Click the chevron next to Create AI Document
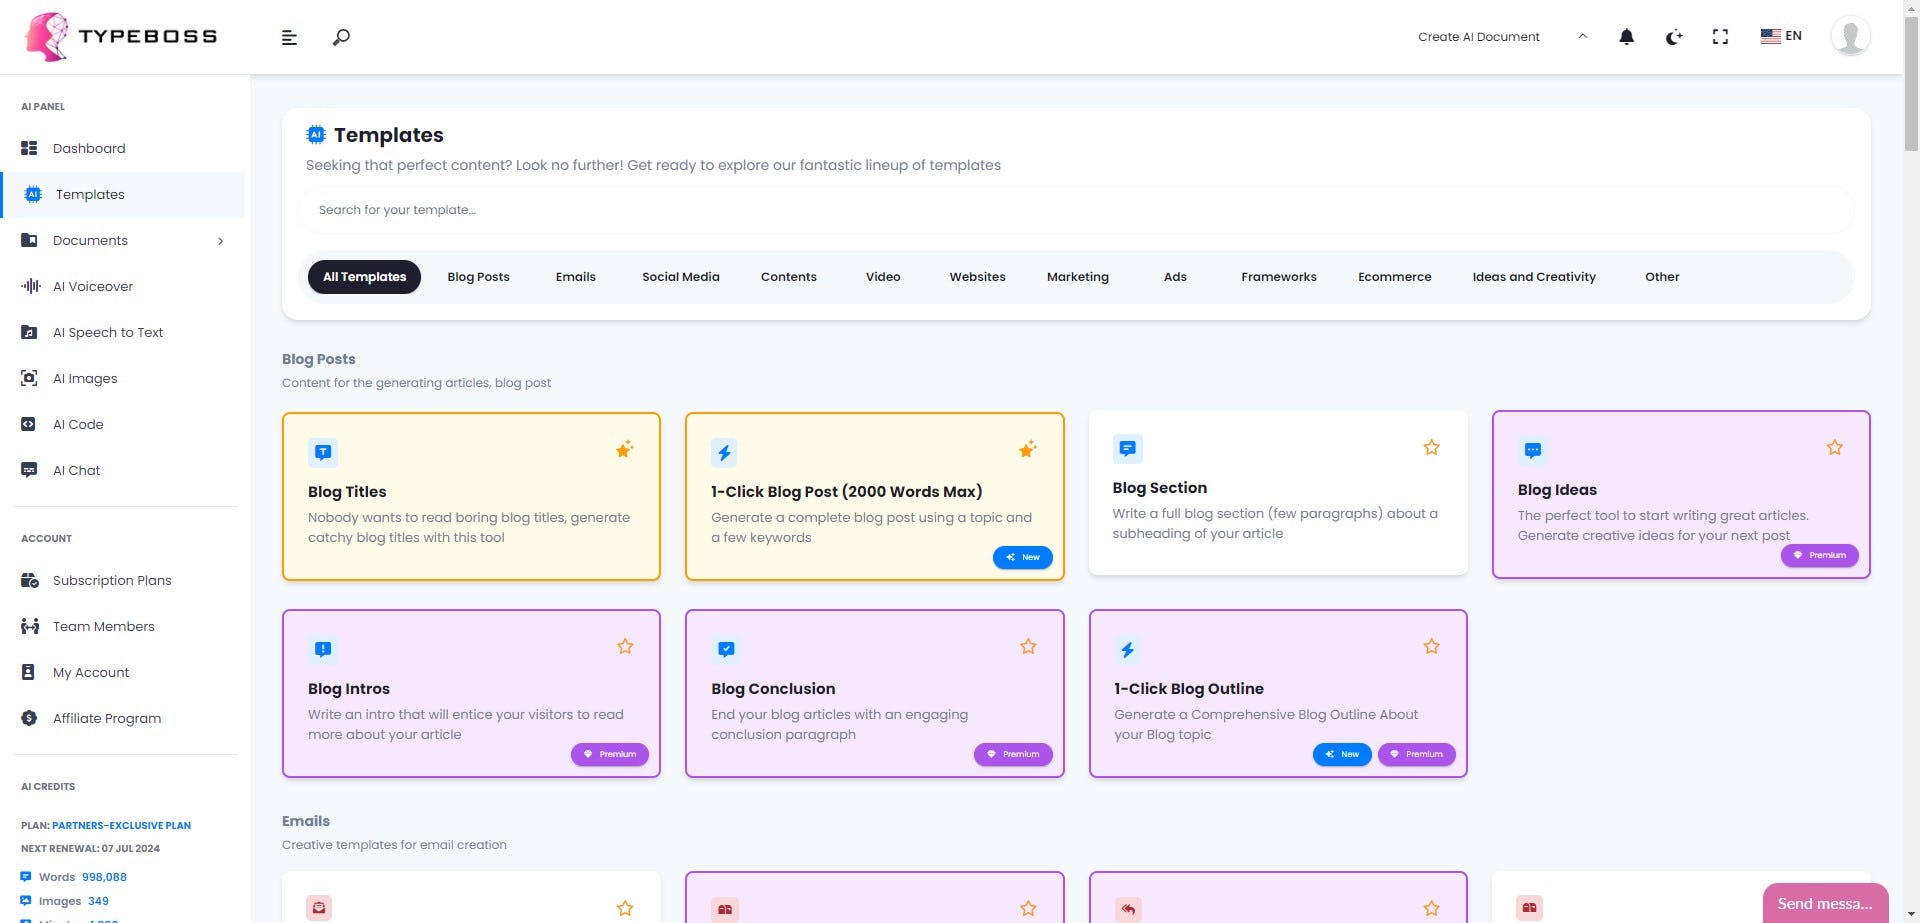The image size is (1920, 923). pyautogui.click(x=1582, y=36)
